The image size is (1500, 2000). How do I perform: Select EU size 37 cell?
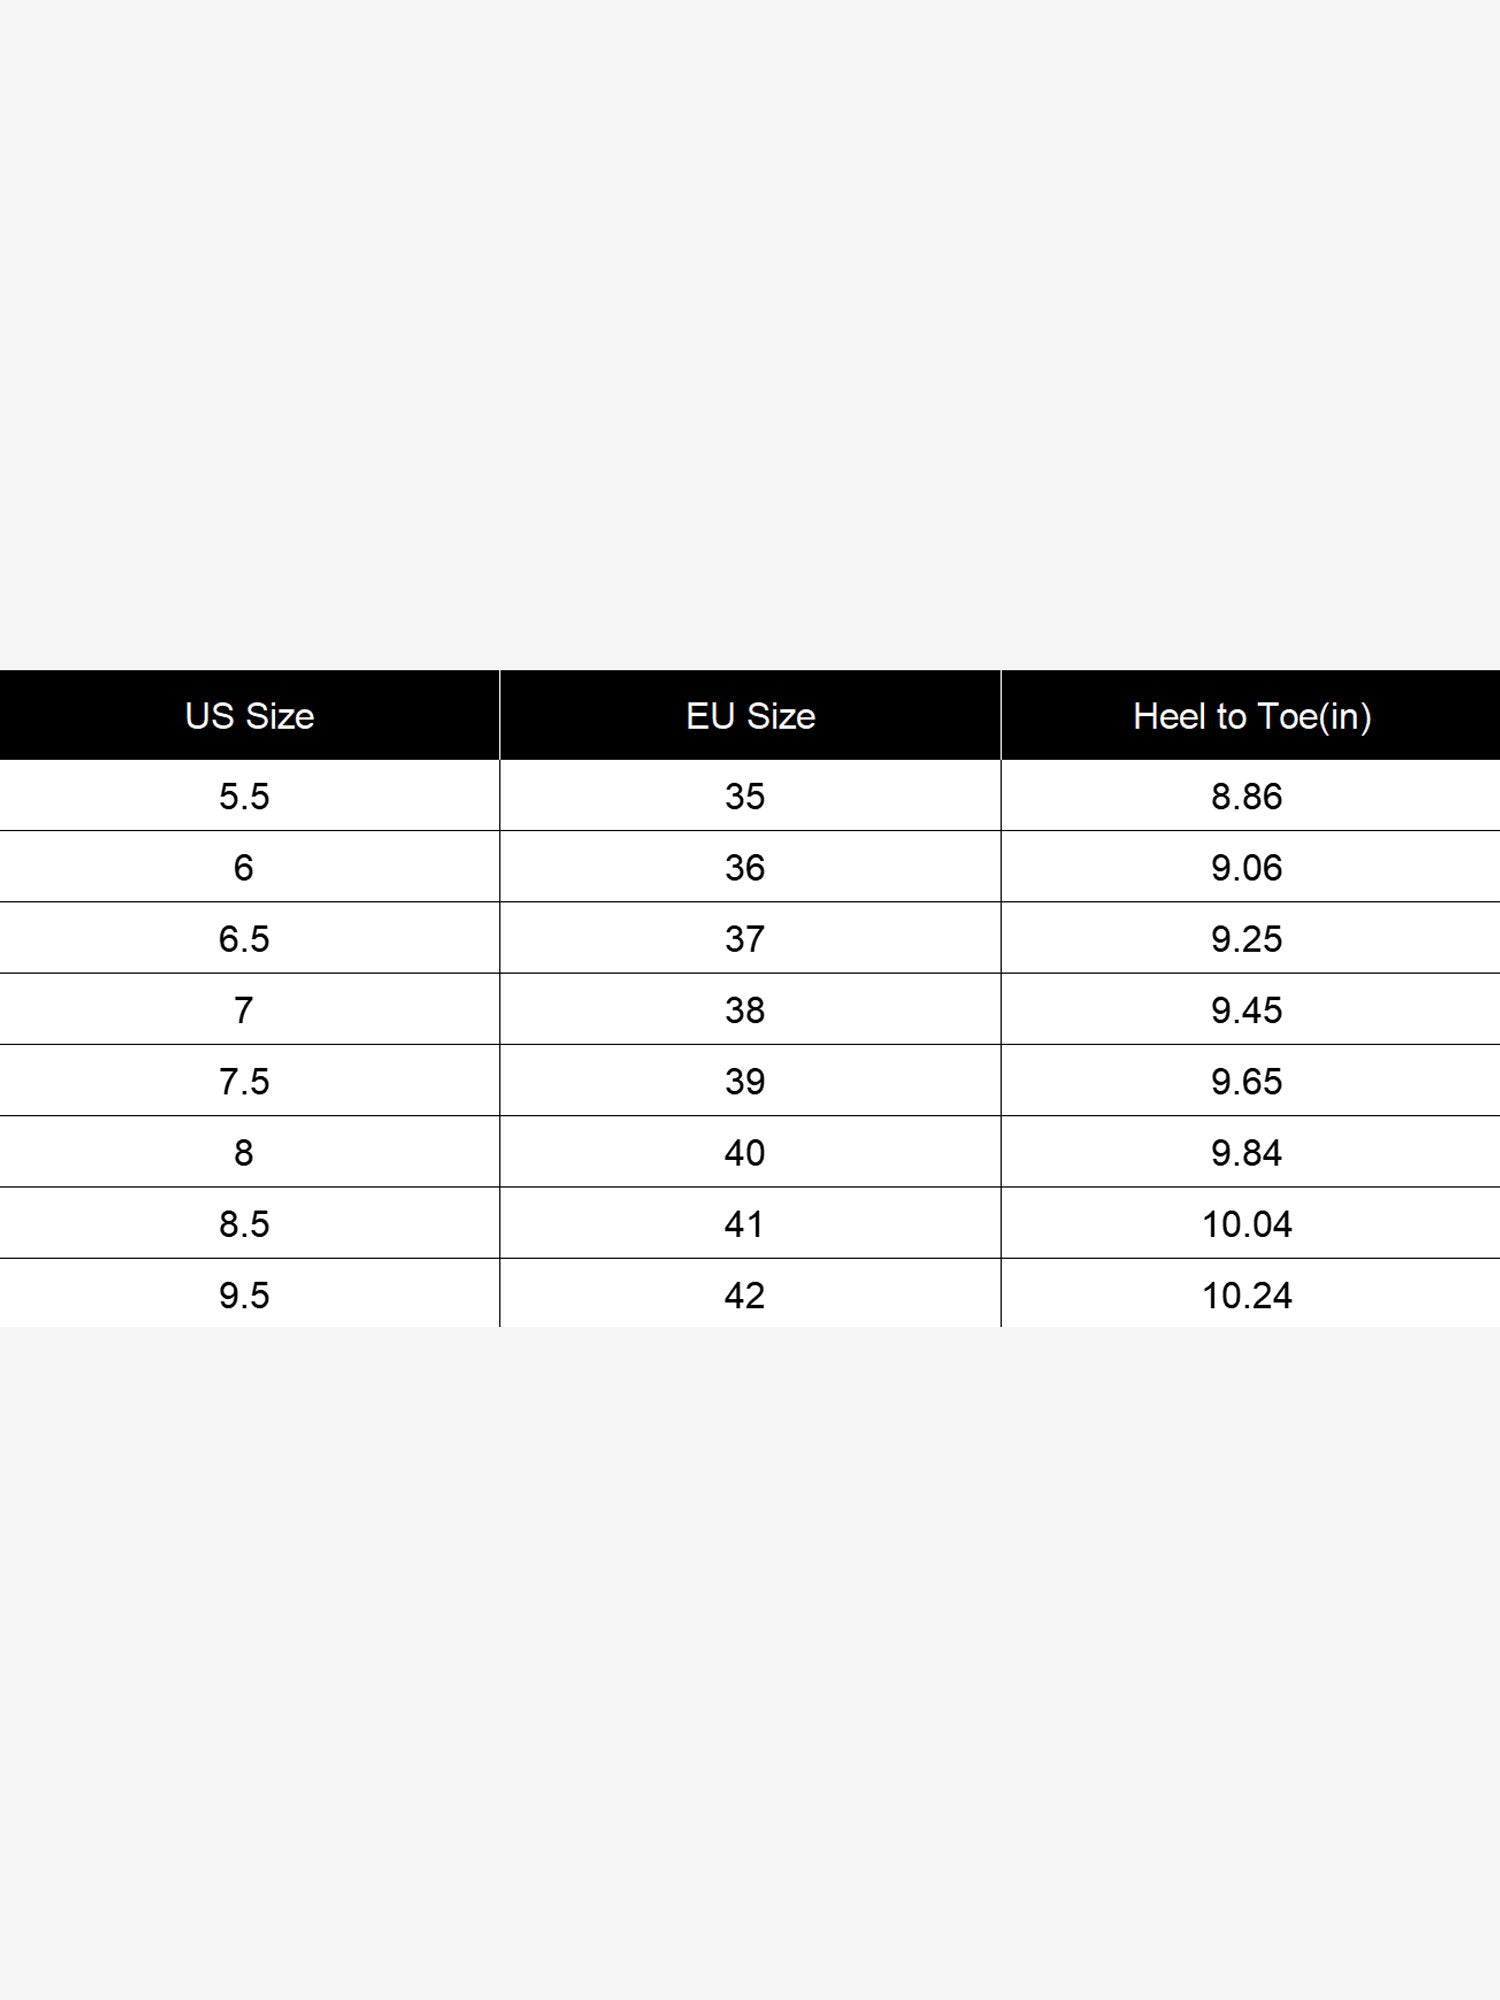750,938
